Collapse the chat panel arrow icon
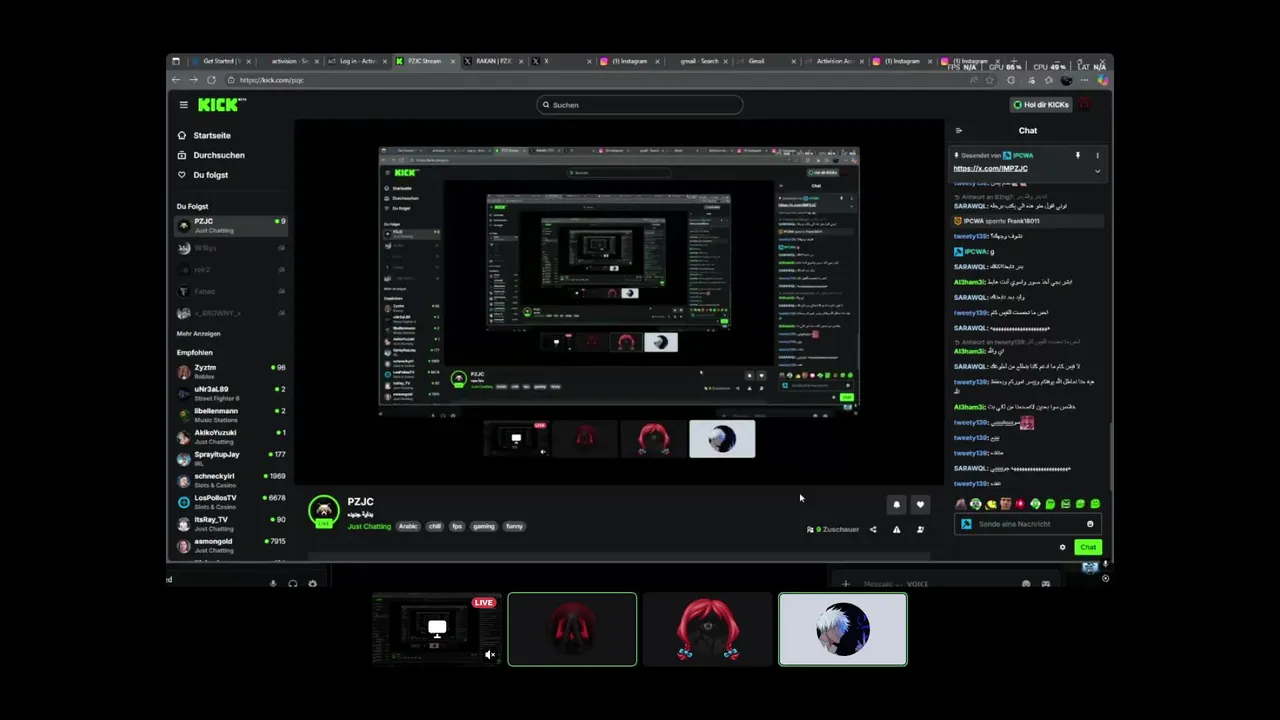This screenshot has width=1280, height=720. tap(959, 131)
